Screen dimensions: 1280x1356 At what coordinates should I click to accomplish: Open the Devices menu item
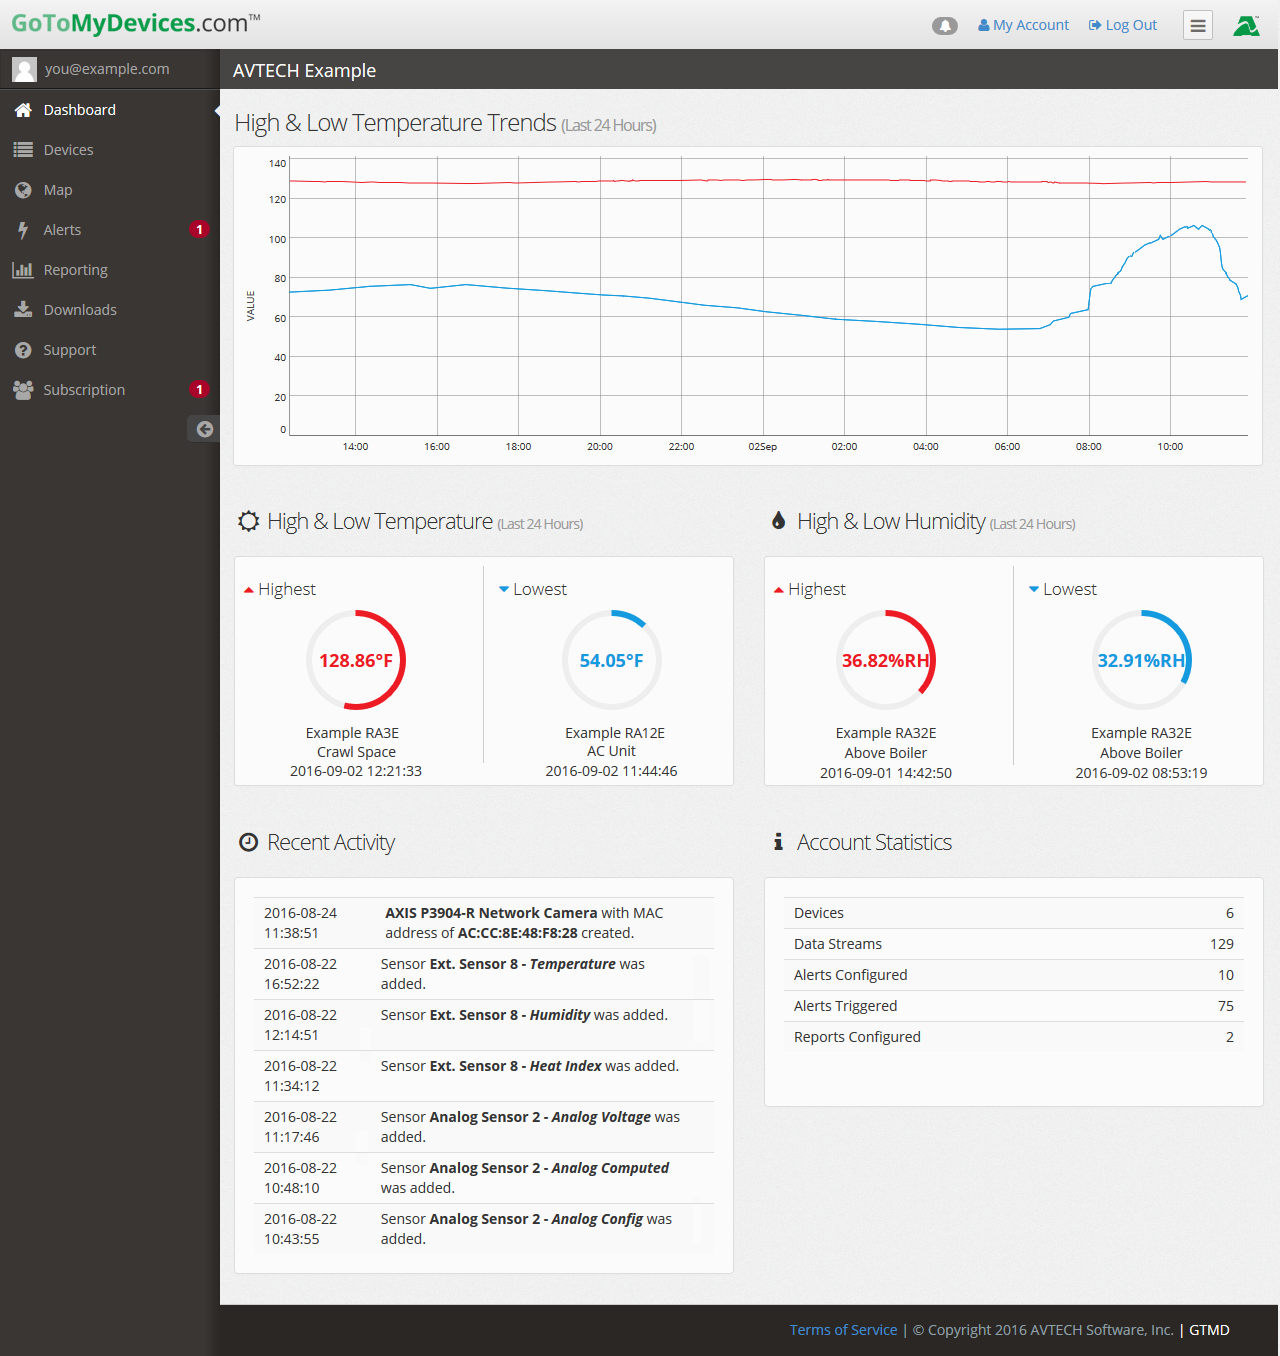click(x=68, y=150)
